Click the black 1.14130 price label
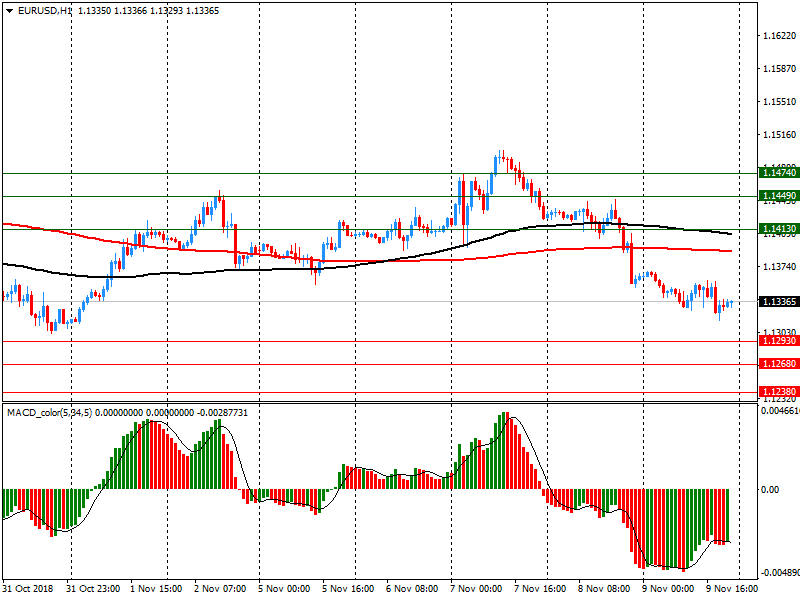This screenshot has height=600, width=800. coord(777,229)
